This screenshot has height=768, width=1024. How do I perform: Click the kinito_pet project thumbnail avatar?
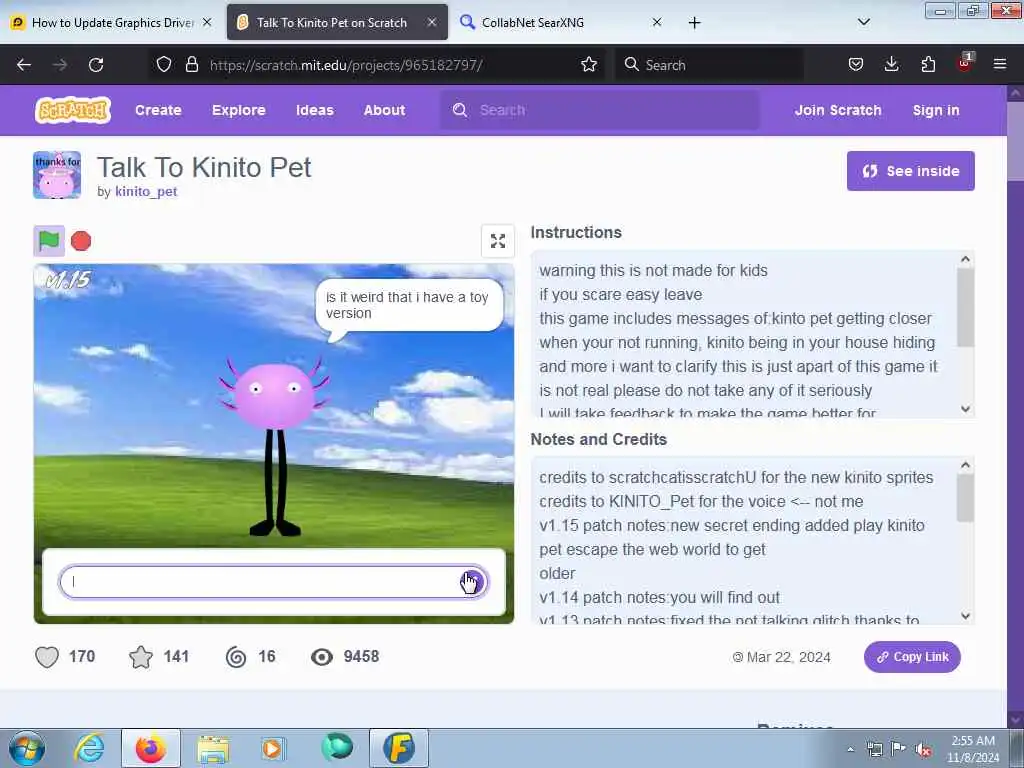pyautogui.click(x=57, y=175)
